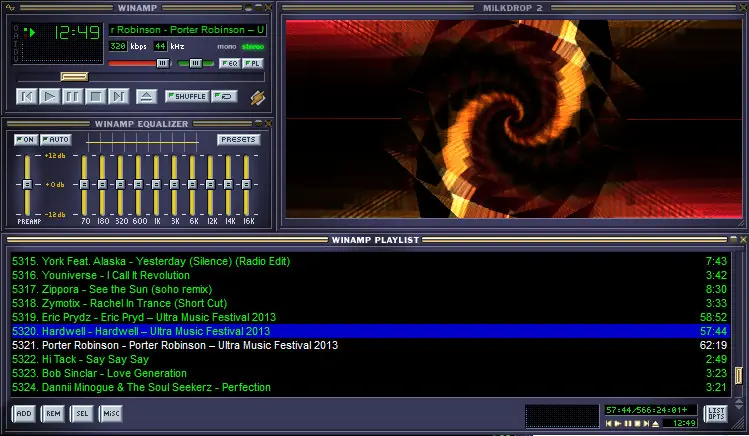Image resolution: width=749 pixels, height=436 pixels.
Task: Pause playback with the Pause button
Action: coord(72,96)
